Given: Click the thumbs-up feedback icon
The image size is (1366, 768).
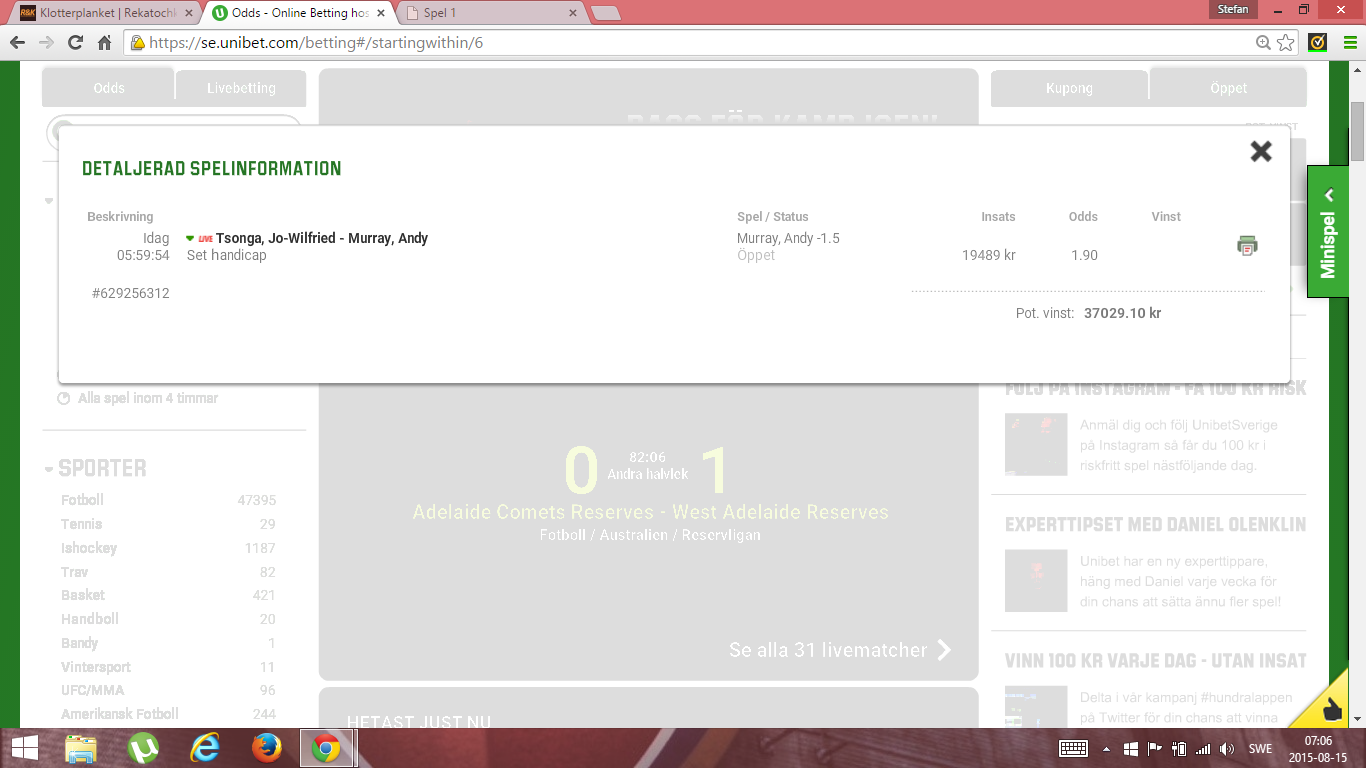Looking at the screenshot, I should [x=1332, y=709].
